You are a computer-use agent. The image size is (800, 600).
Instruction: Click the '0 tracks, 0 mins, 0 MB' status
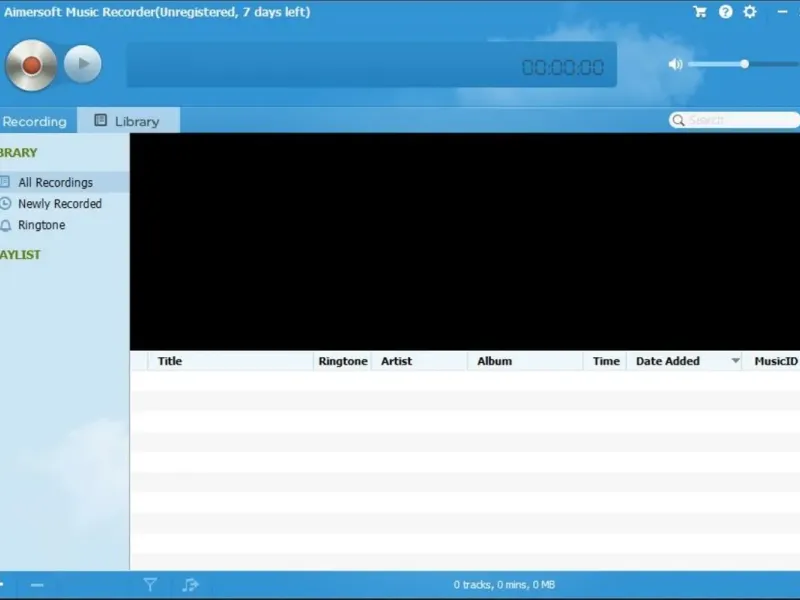(504, 585)
